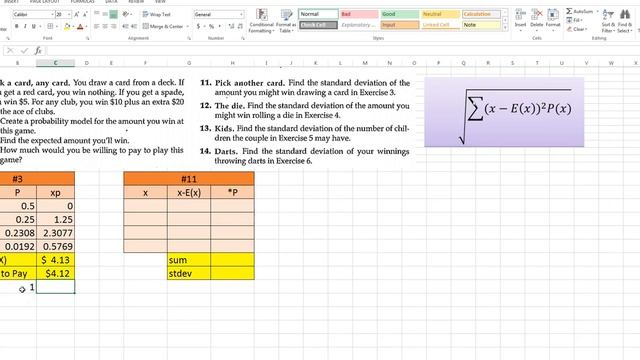Apply the red Font Color
The height and width of the screenshot is (360, 640).
click(80, 27)
